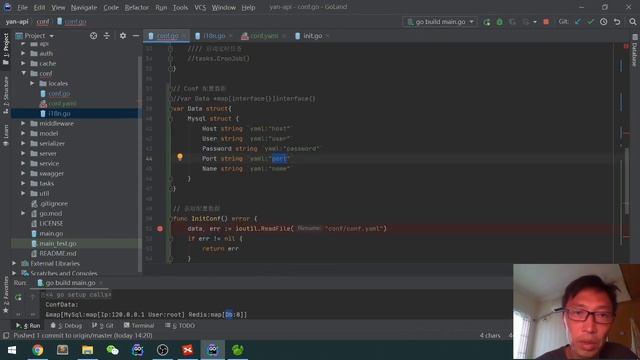Select README.md in the project tree
The height and width of the screenshot is (360, 640).
(58, 253)
